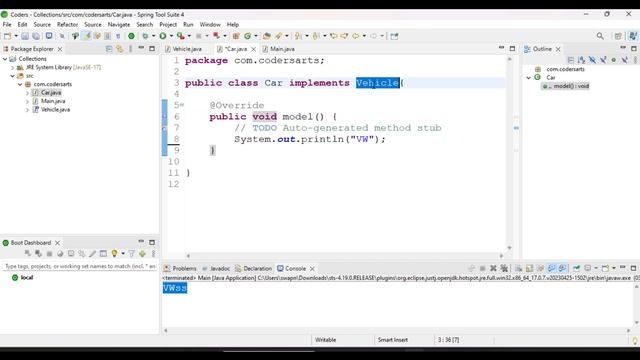This screenshot has height=360, width=640.
Task: Open the Window menu
Action: [x=210, y=24]
